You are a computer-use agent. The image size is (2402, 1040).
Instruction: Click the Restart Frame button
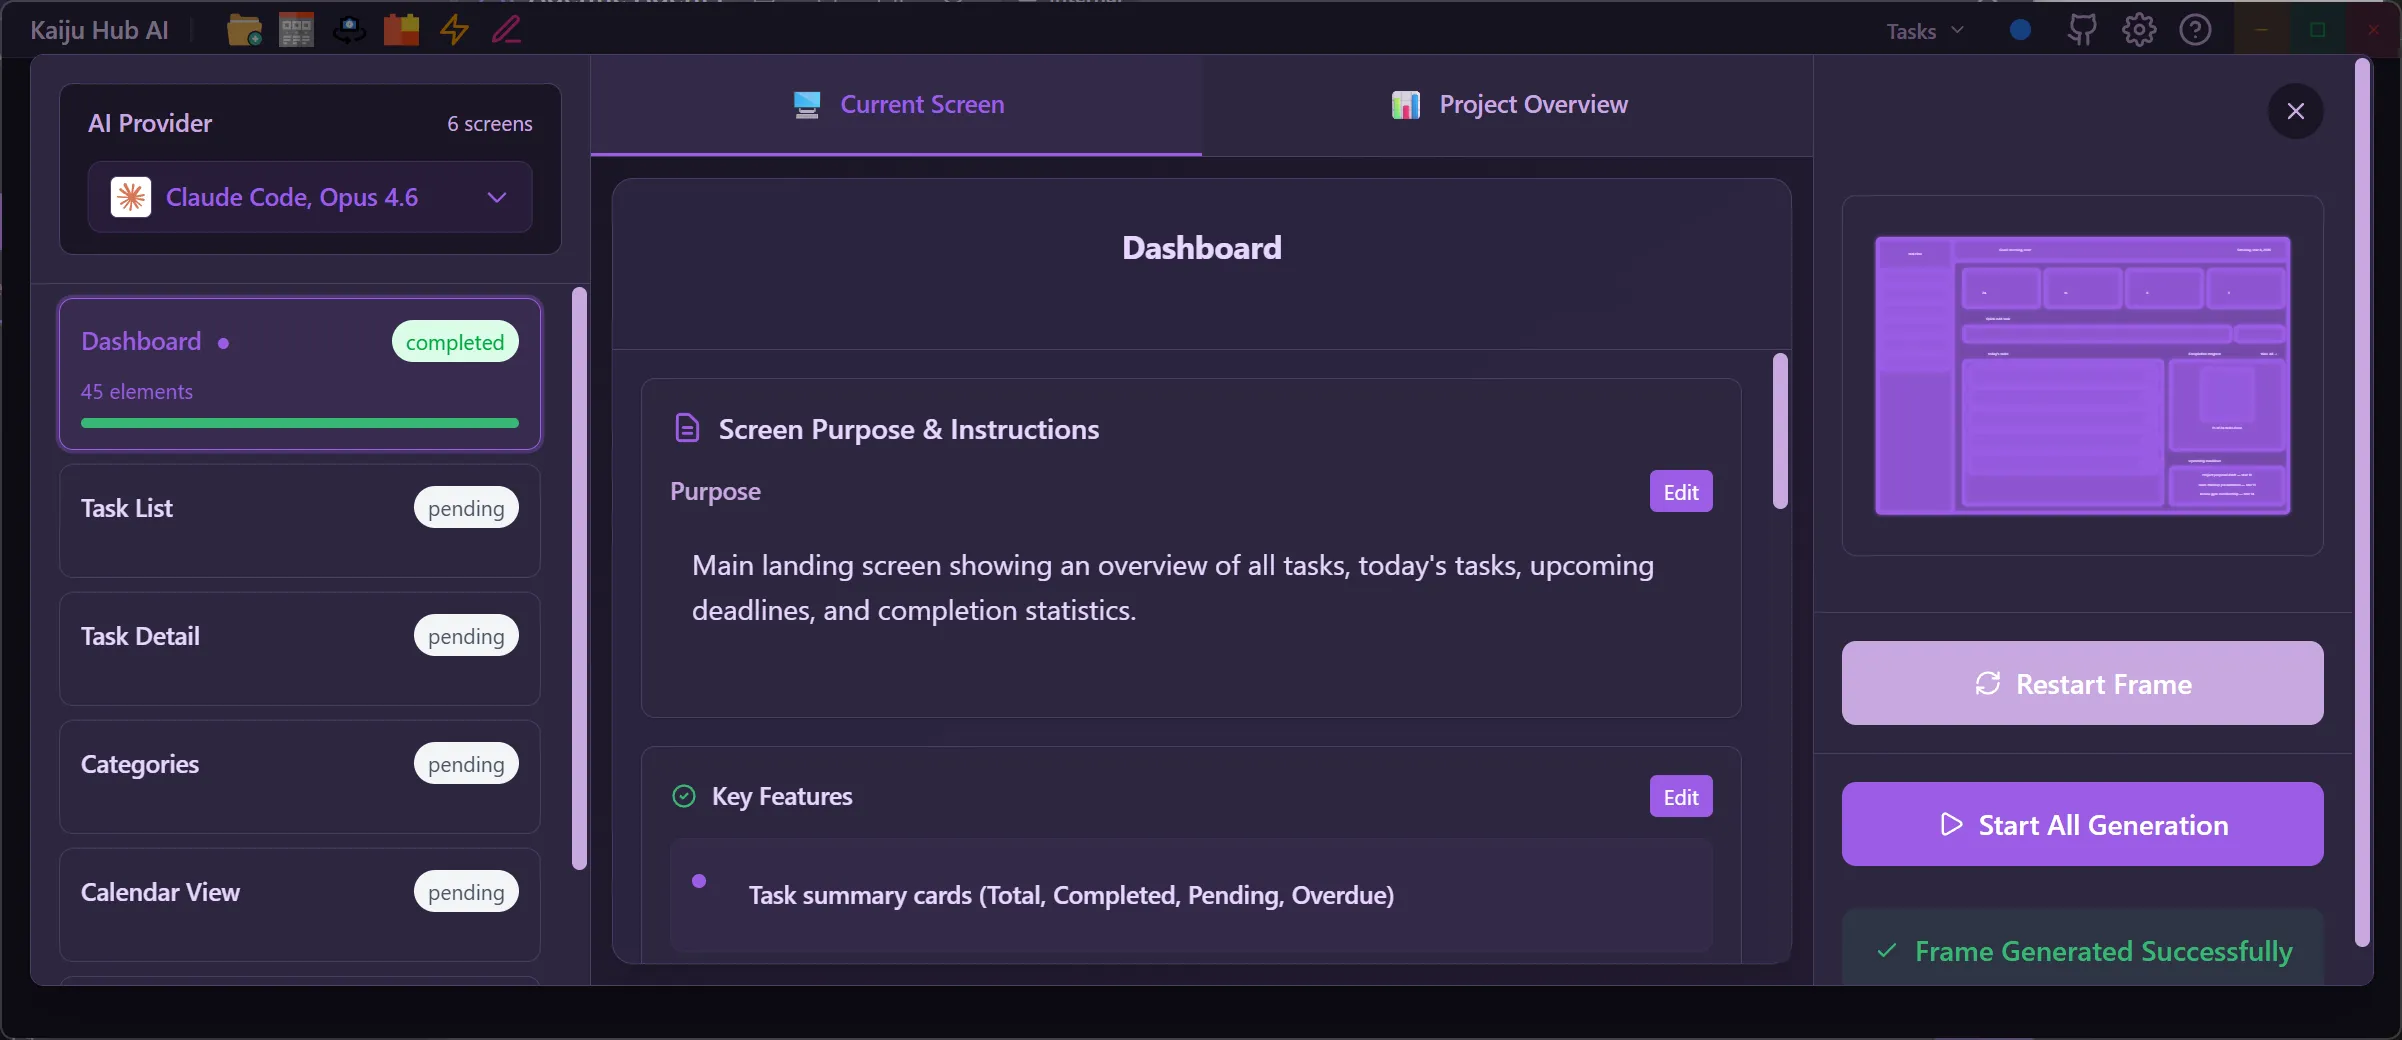coord(2083,683)
